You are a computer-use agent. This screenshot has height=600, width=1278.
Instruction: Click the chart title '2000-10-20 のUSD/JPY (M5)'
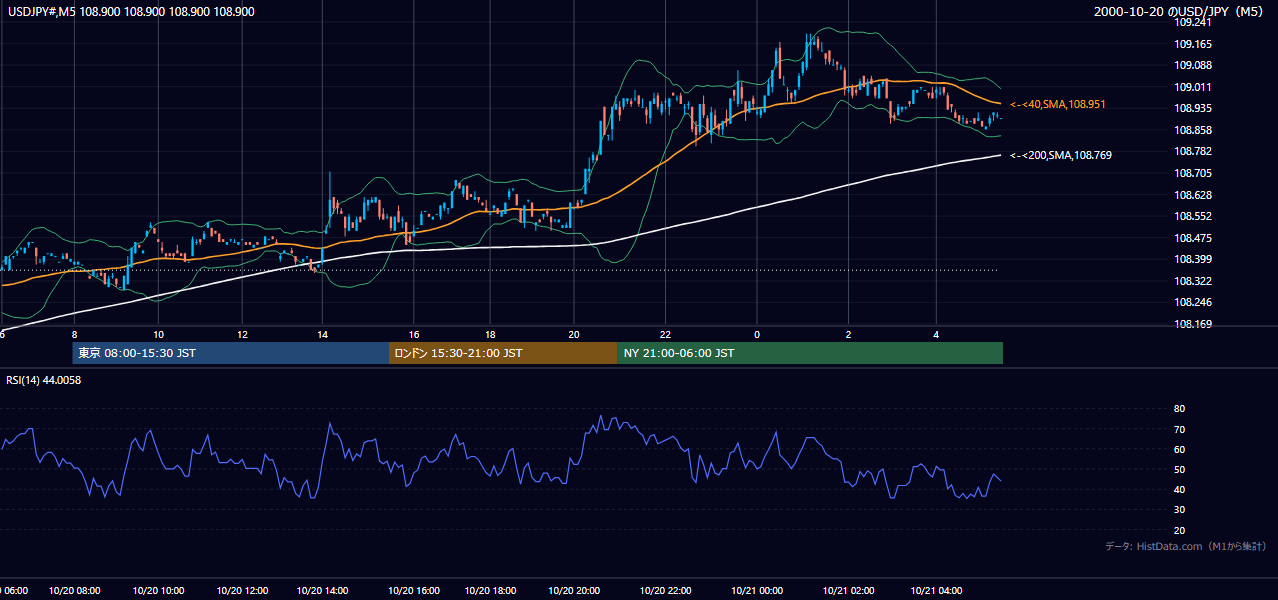pos(1180,11)
